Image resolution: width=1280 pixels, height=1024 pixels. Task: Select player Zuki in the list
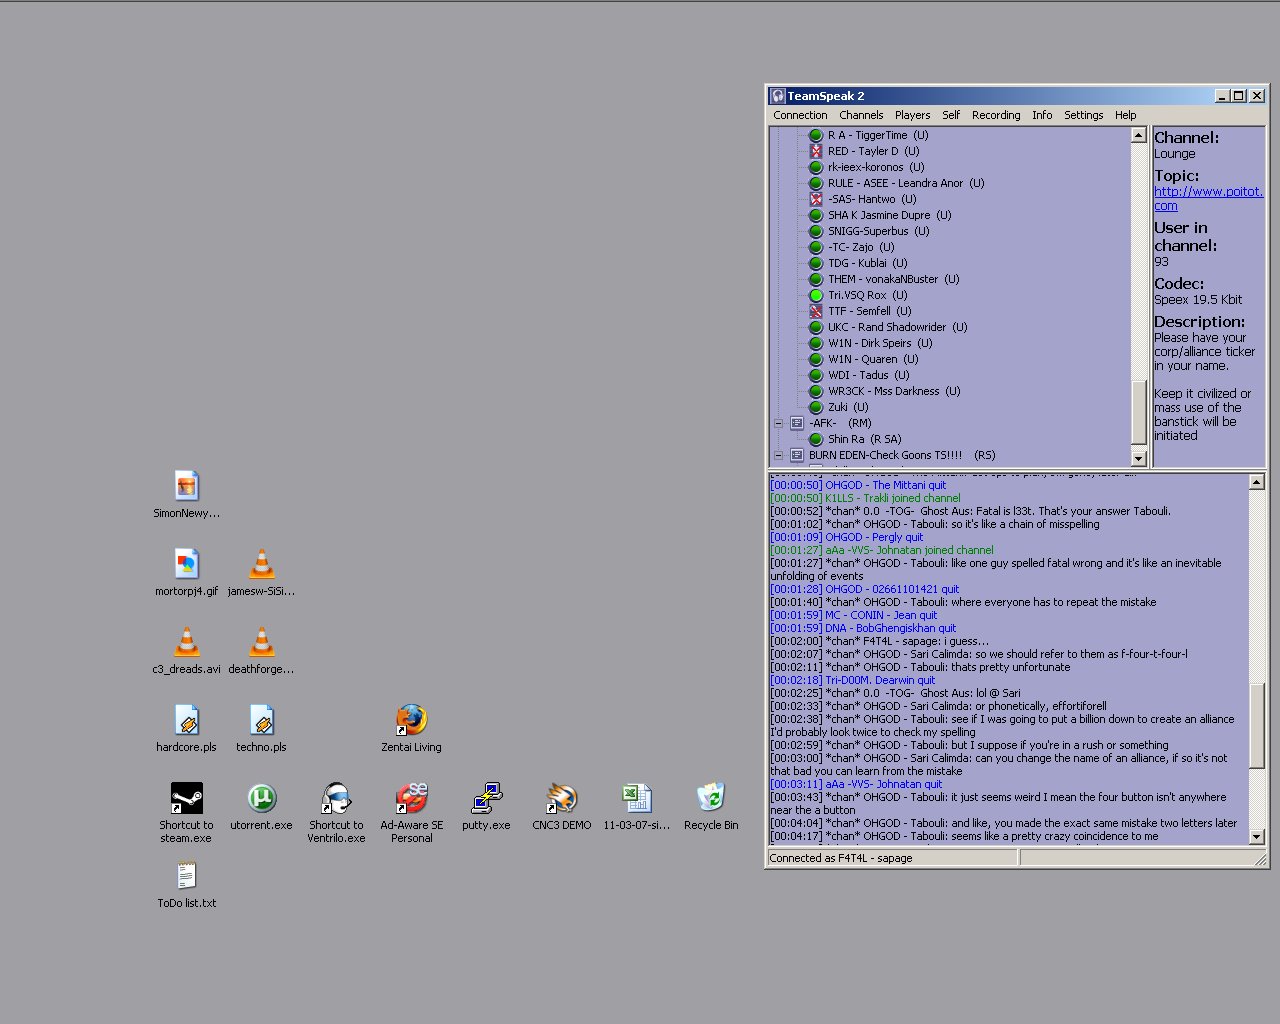[x=848, y=407]
